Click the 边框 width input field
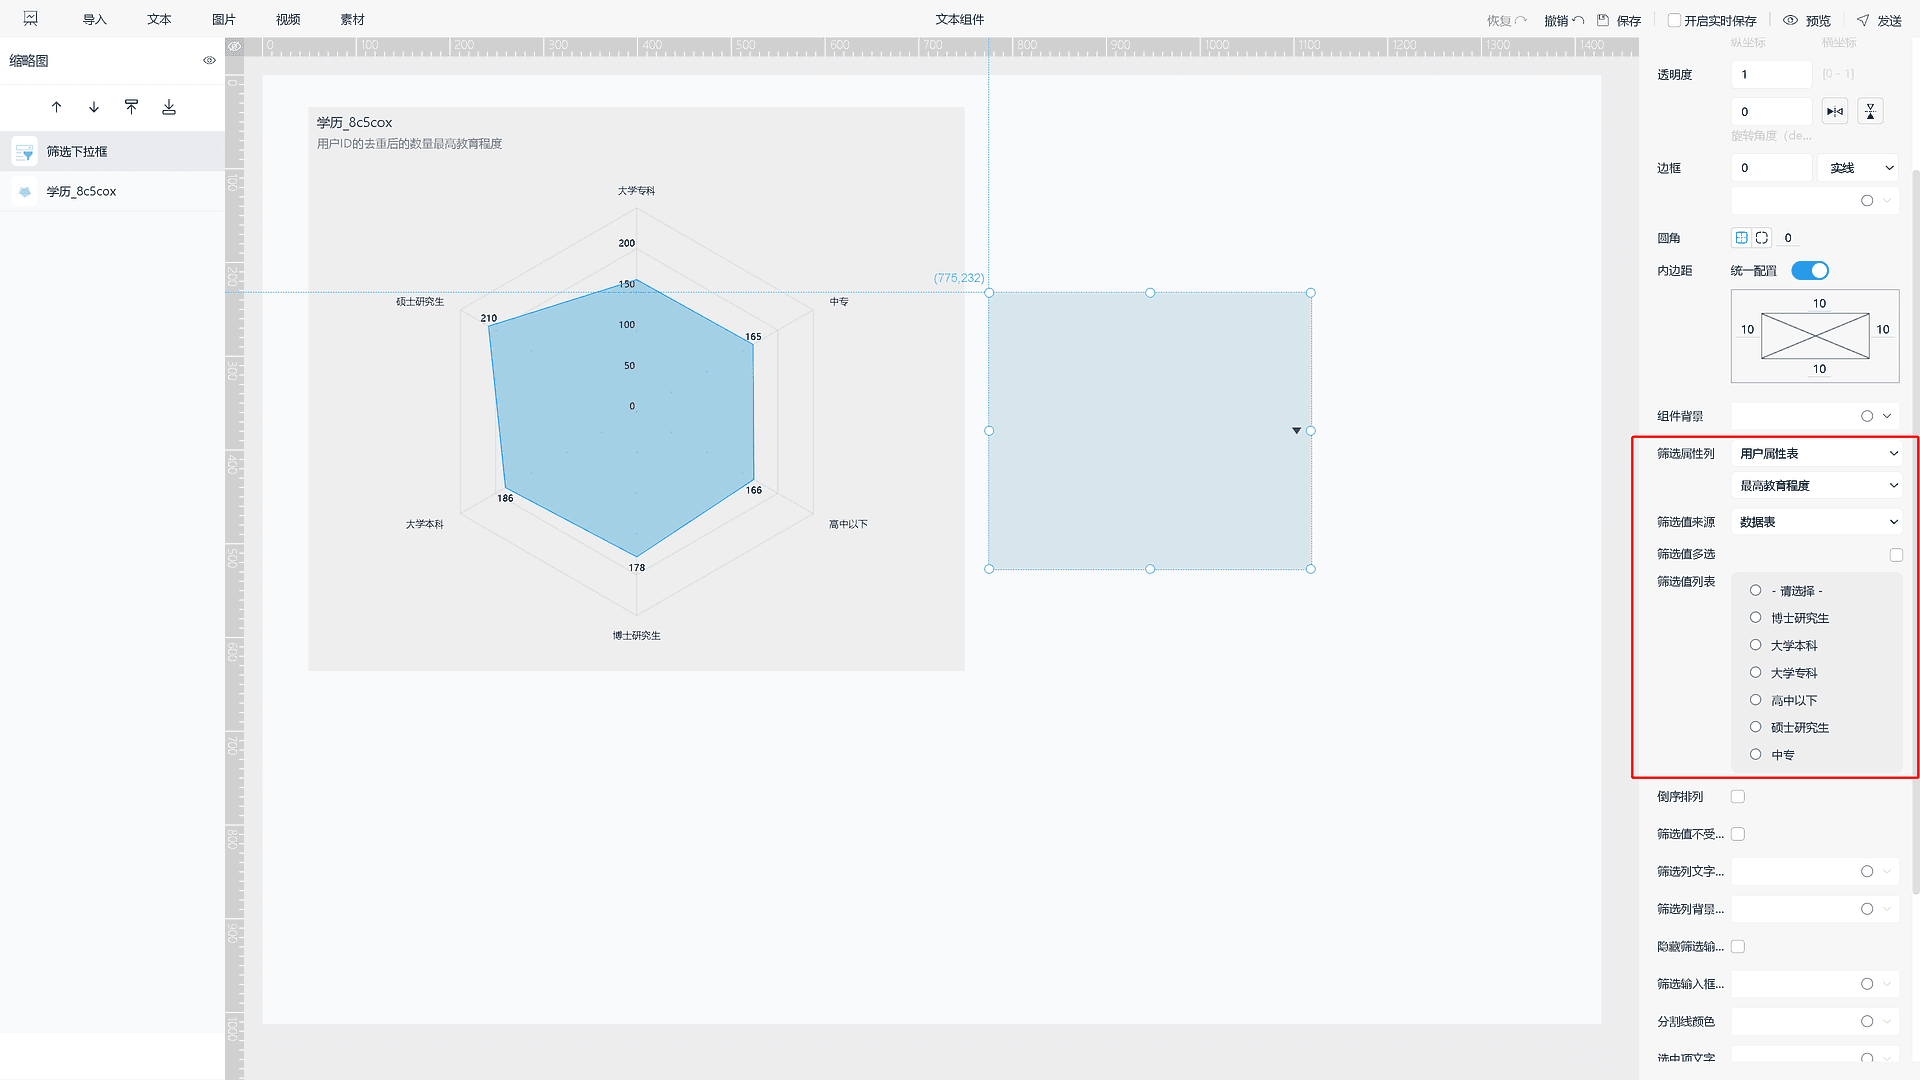1920x1080 pixels. [x=1772, y=168]
